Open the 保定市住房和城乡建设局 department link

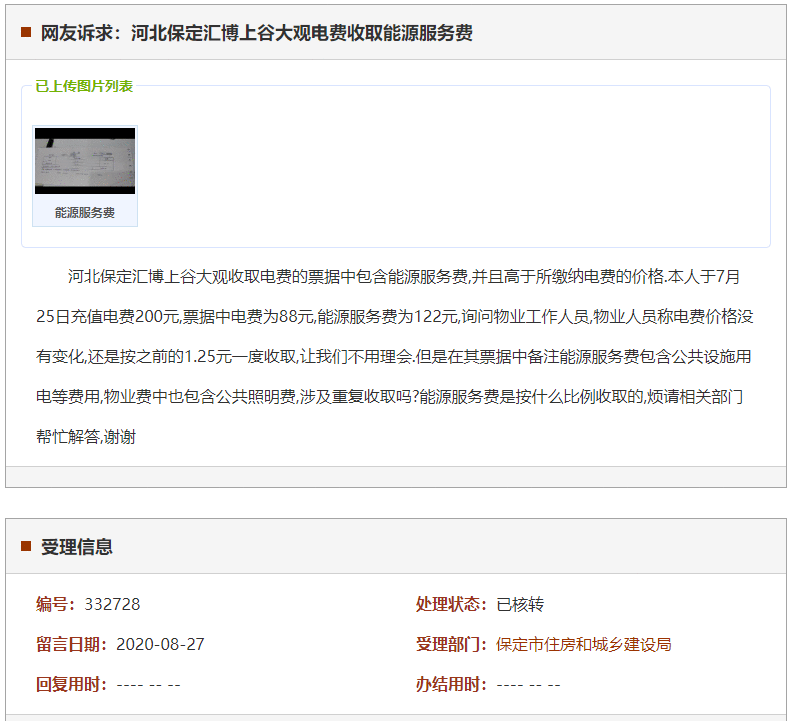584,644
